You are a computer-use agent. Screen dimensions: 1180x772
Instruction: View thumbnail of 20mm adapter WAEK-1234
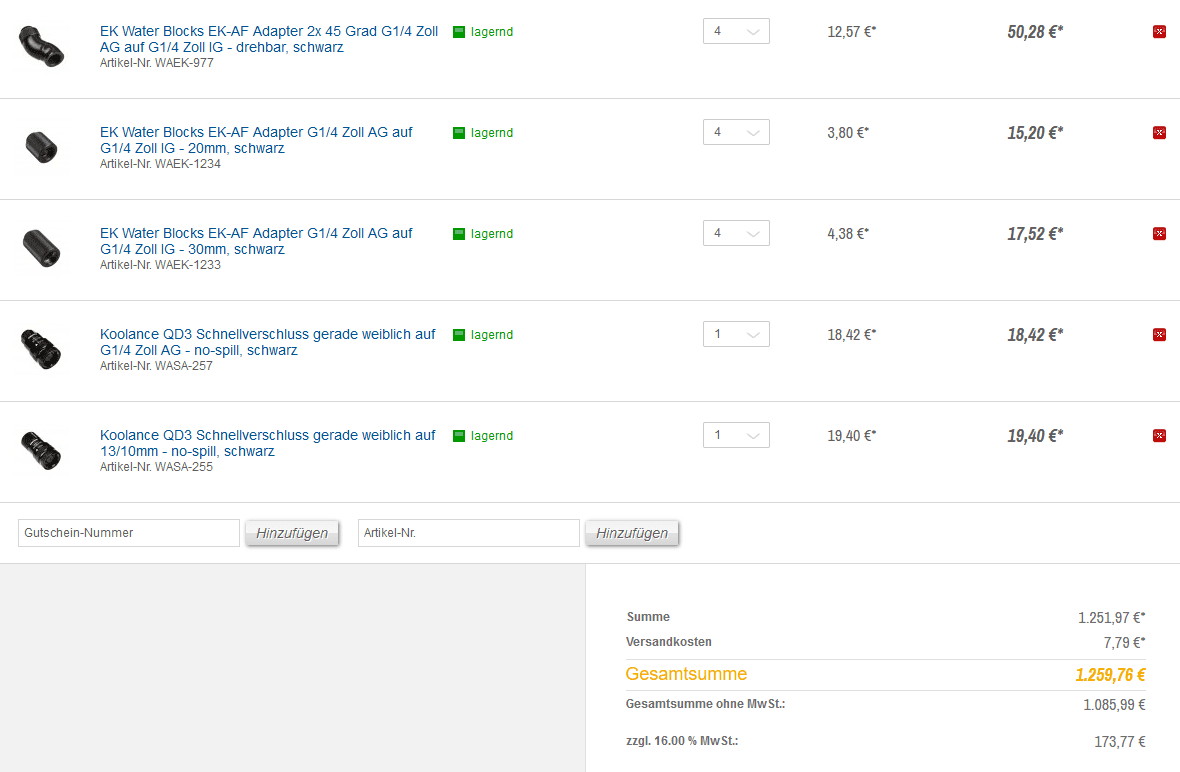click(41, 146)
